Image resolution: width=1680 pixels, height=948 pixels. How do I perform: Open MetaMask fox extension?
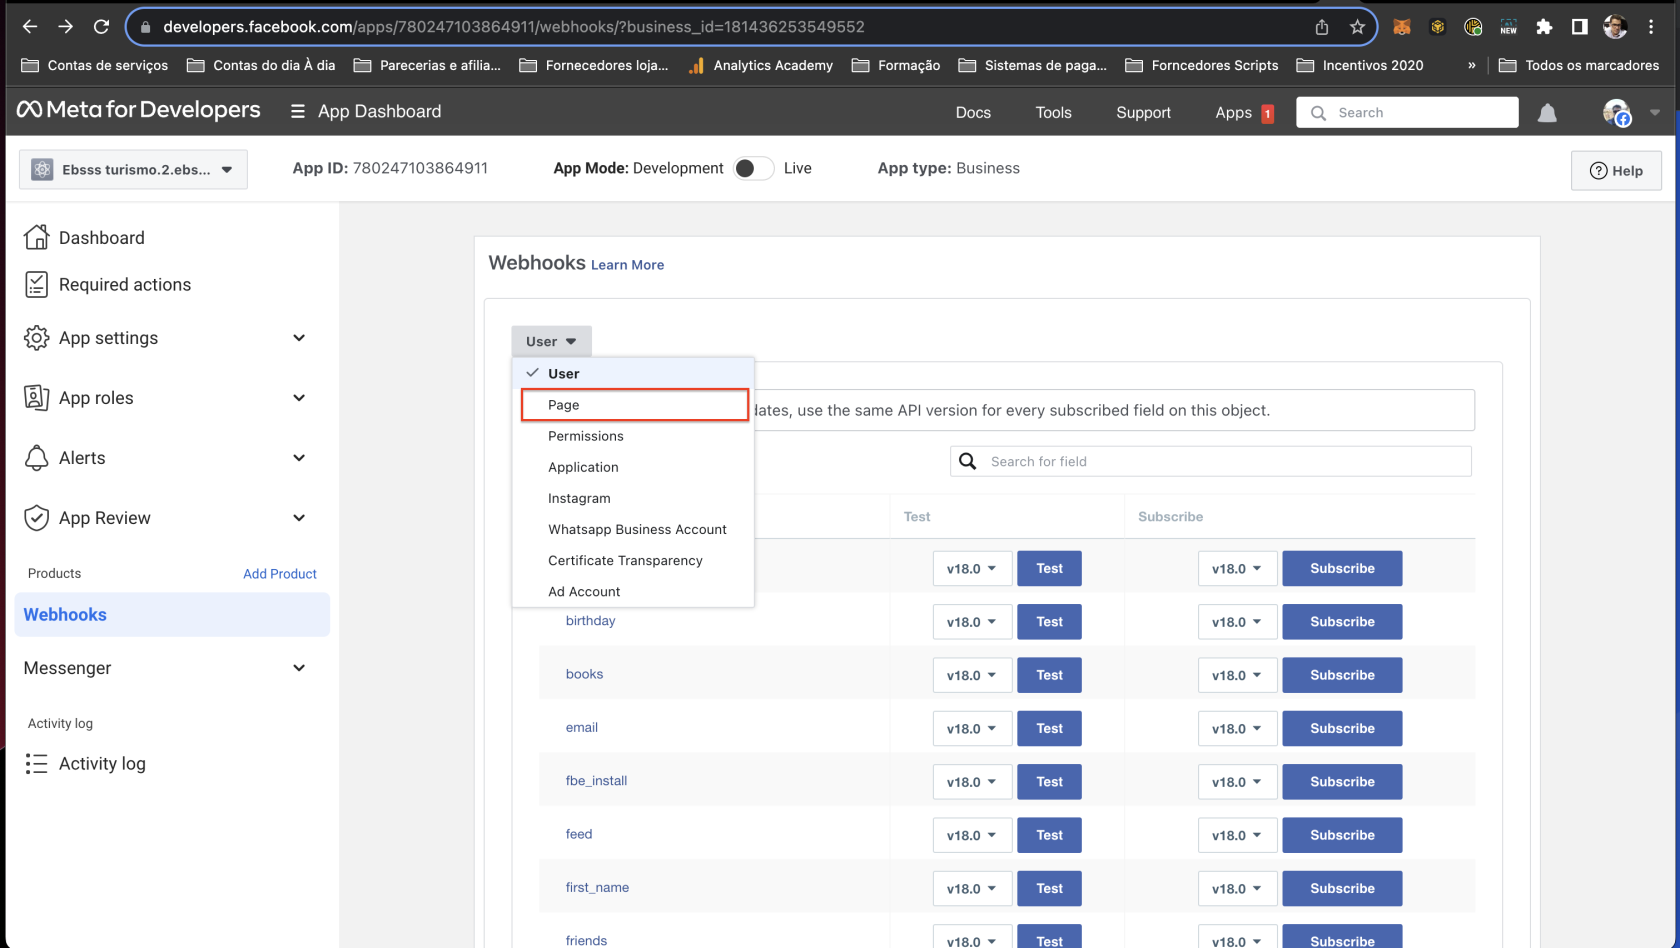coord(1402,27)
